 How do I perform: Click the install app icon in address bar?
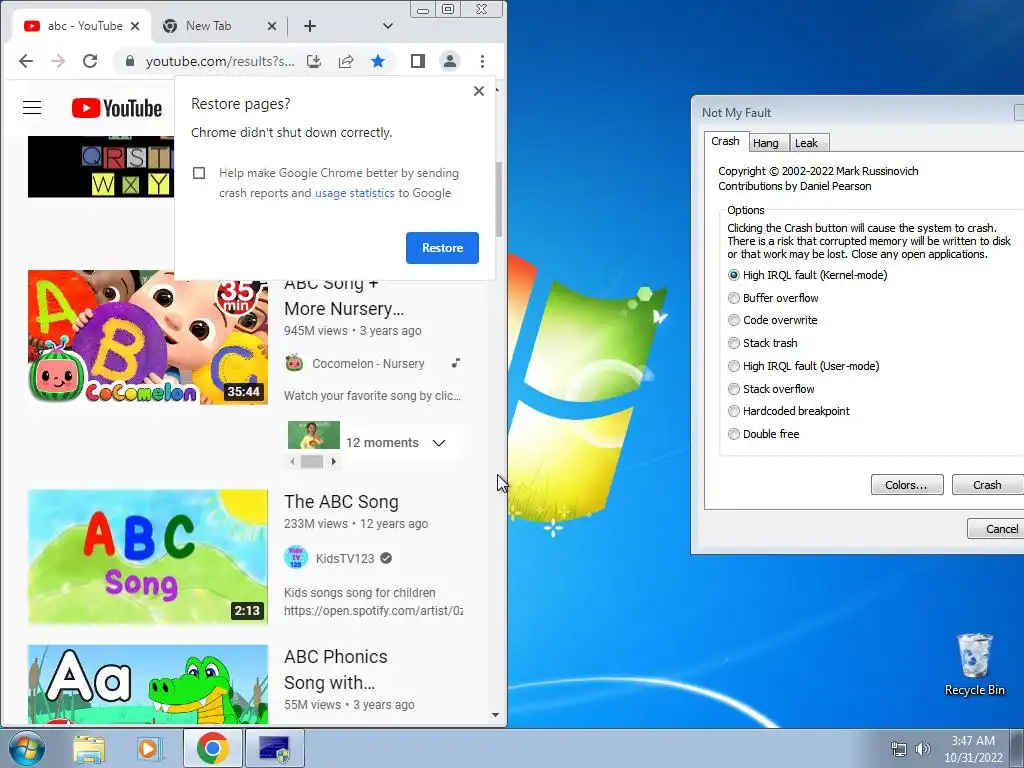click(314, 61)
